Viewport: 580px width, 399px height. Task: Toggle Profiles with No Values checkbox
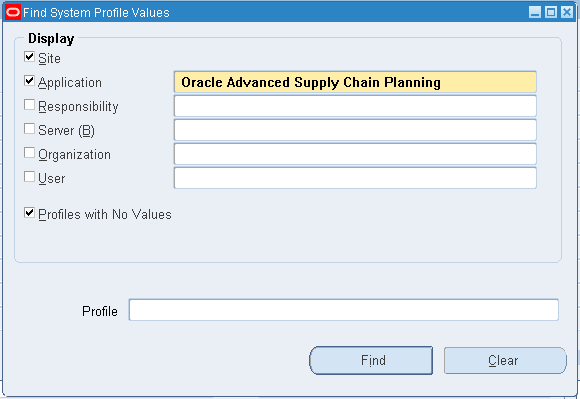[30, 213]
